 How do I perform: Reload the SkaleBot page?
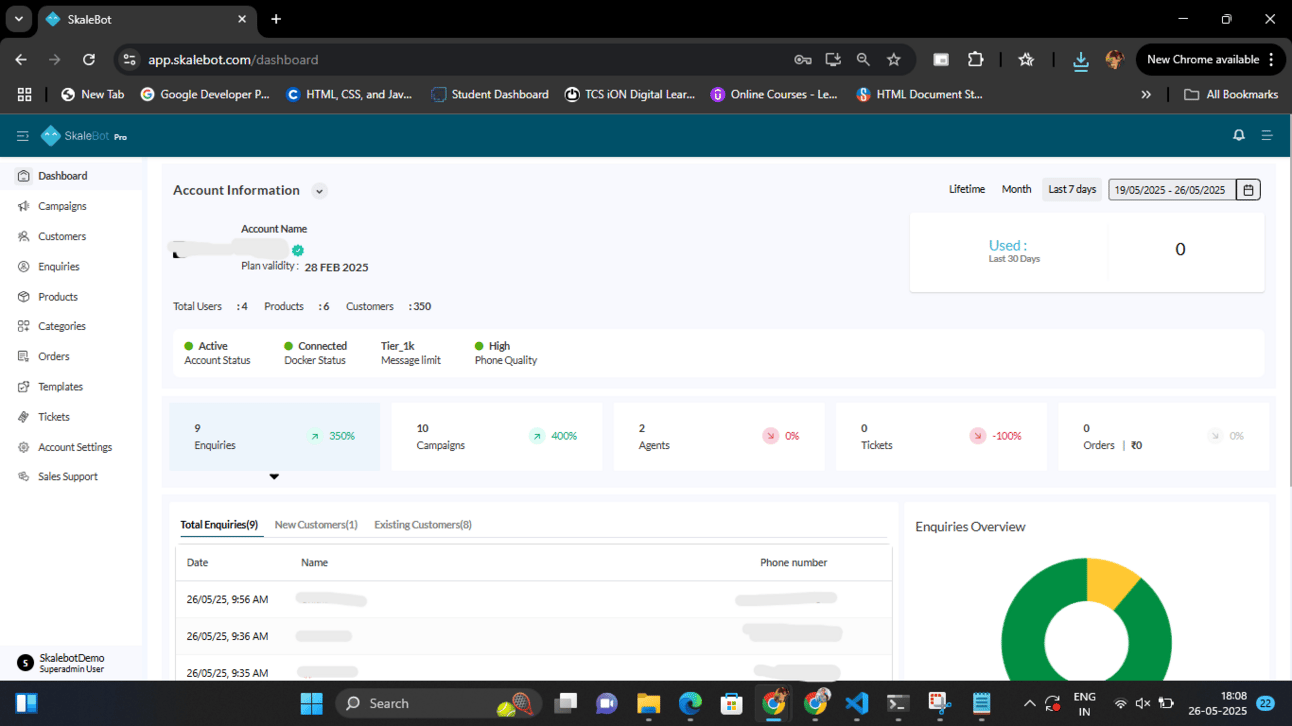[x=89, y=60]
